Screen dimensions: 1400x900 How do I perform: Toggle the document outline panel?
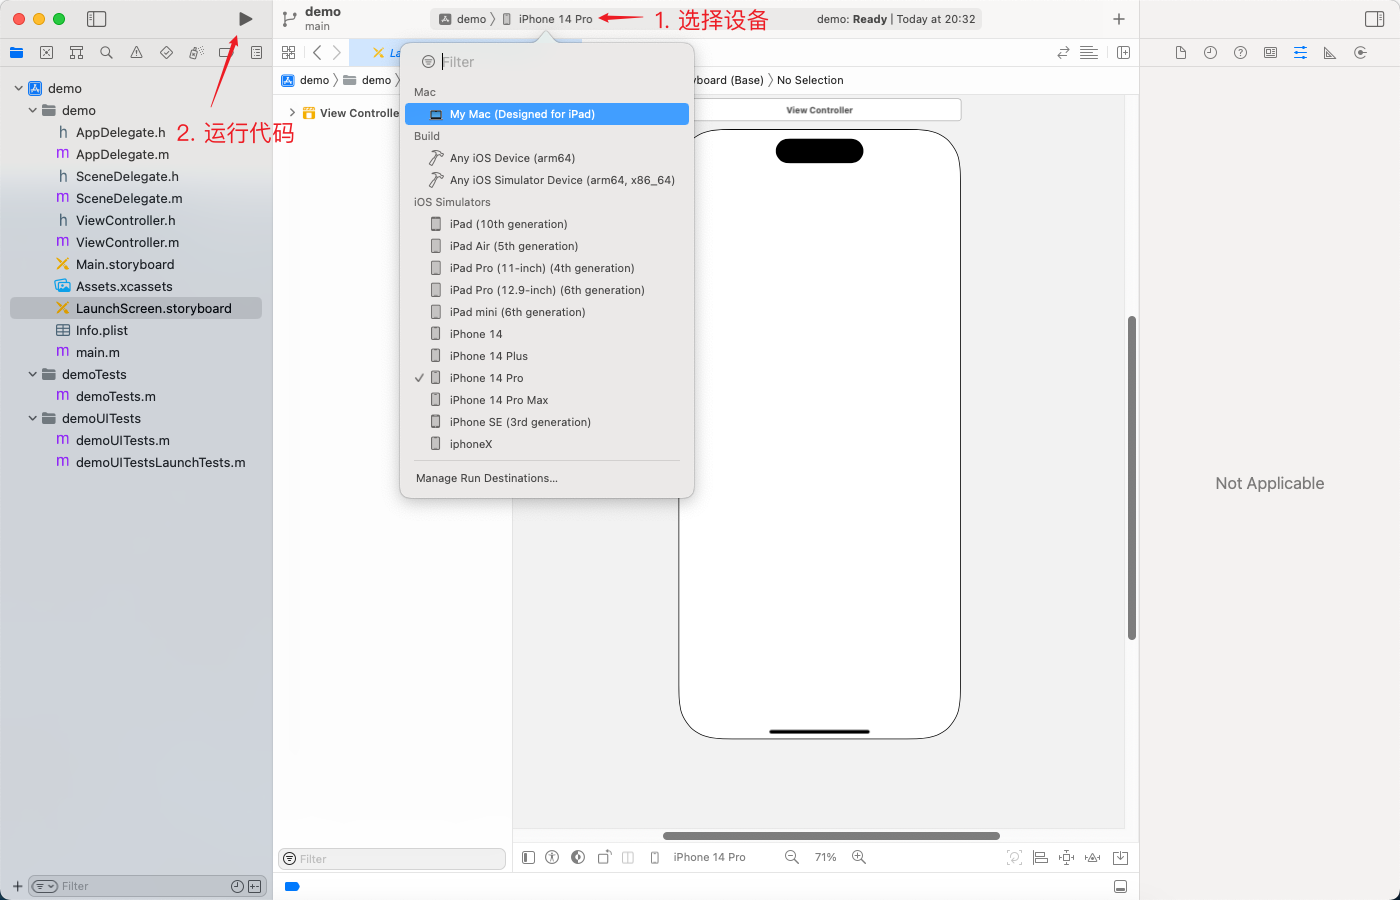coord(528,857)
